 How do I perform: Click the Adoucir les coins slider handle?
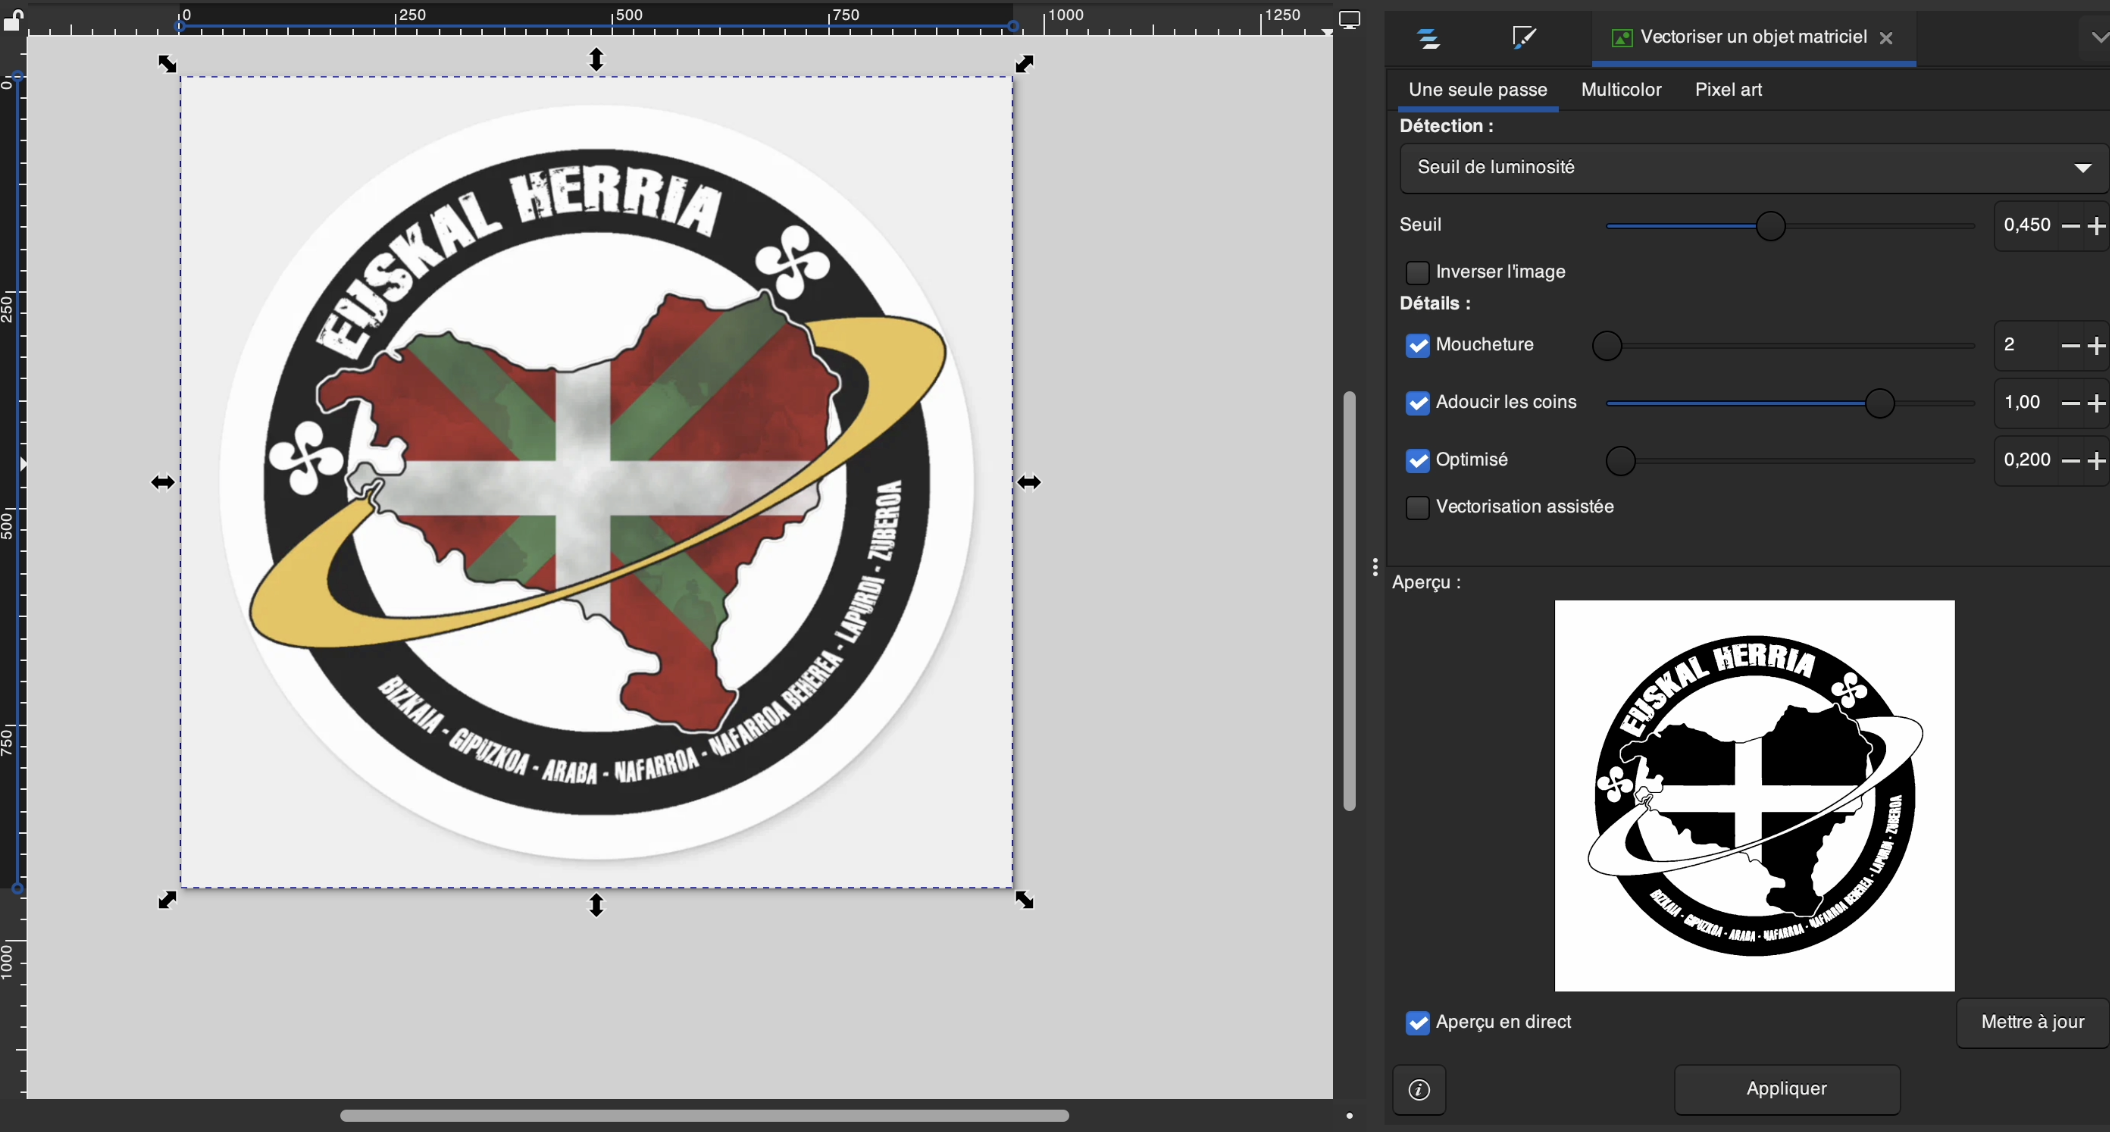pyautogui.click(x=1879, y=404)
